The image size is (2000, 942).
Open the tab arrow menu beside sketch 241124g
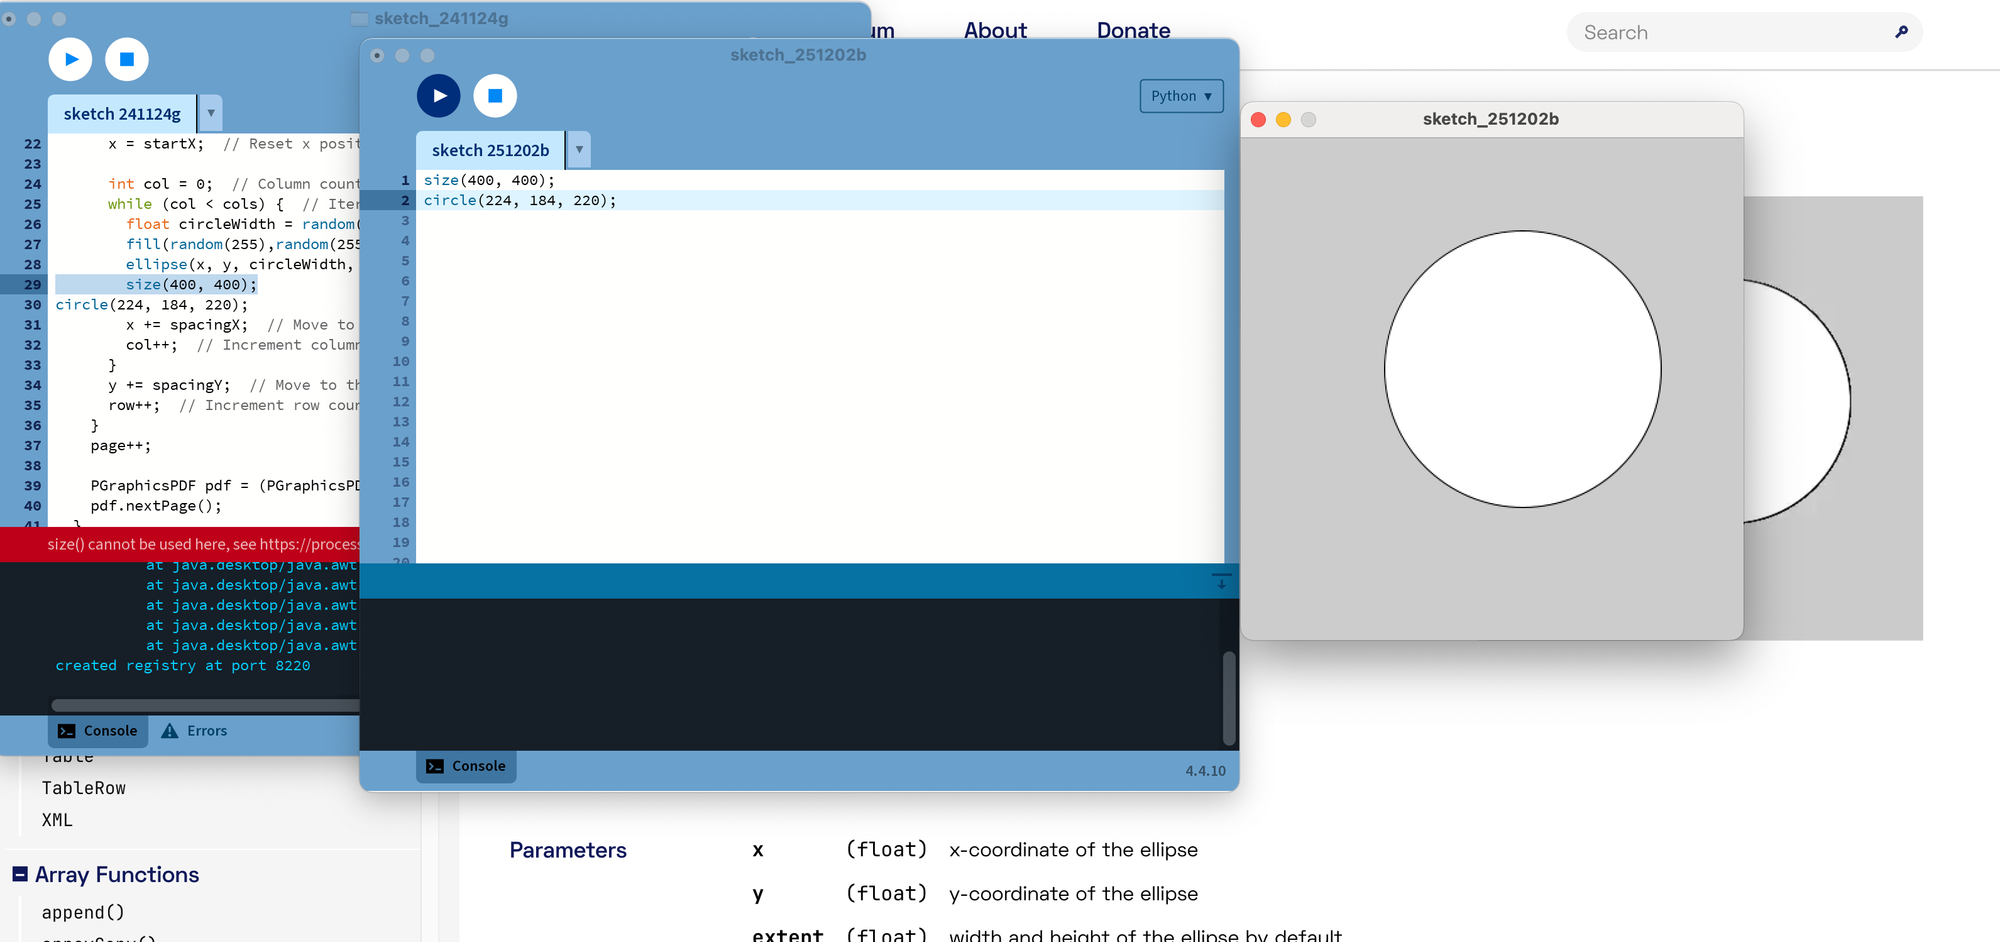211,113
